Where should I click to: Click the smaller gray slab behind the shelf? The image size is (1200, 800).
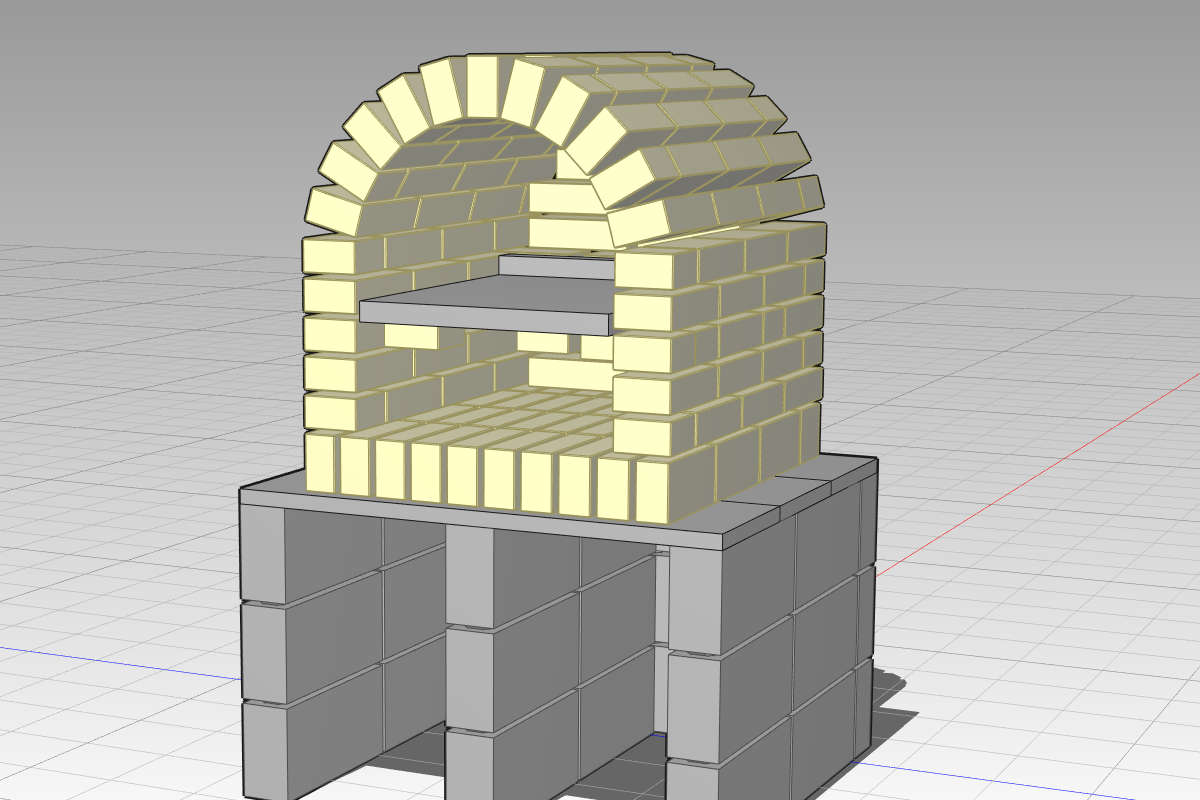tap(555, 265)
